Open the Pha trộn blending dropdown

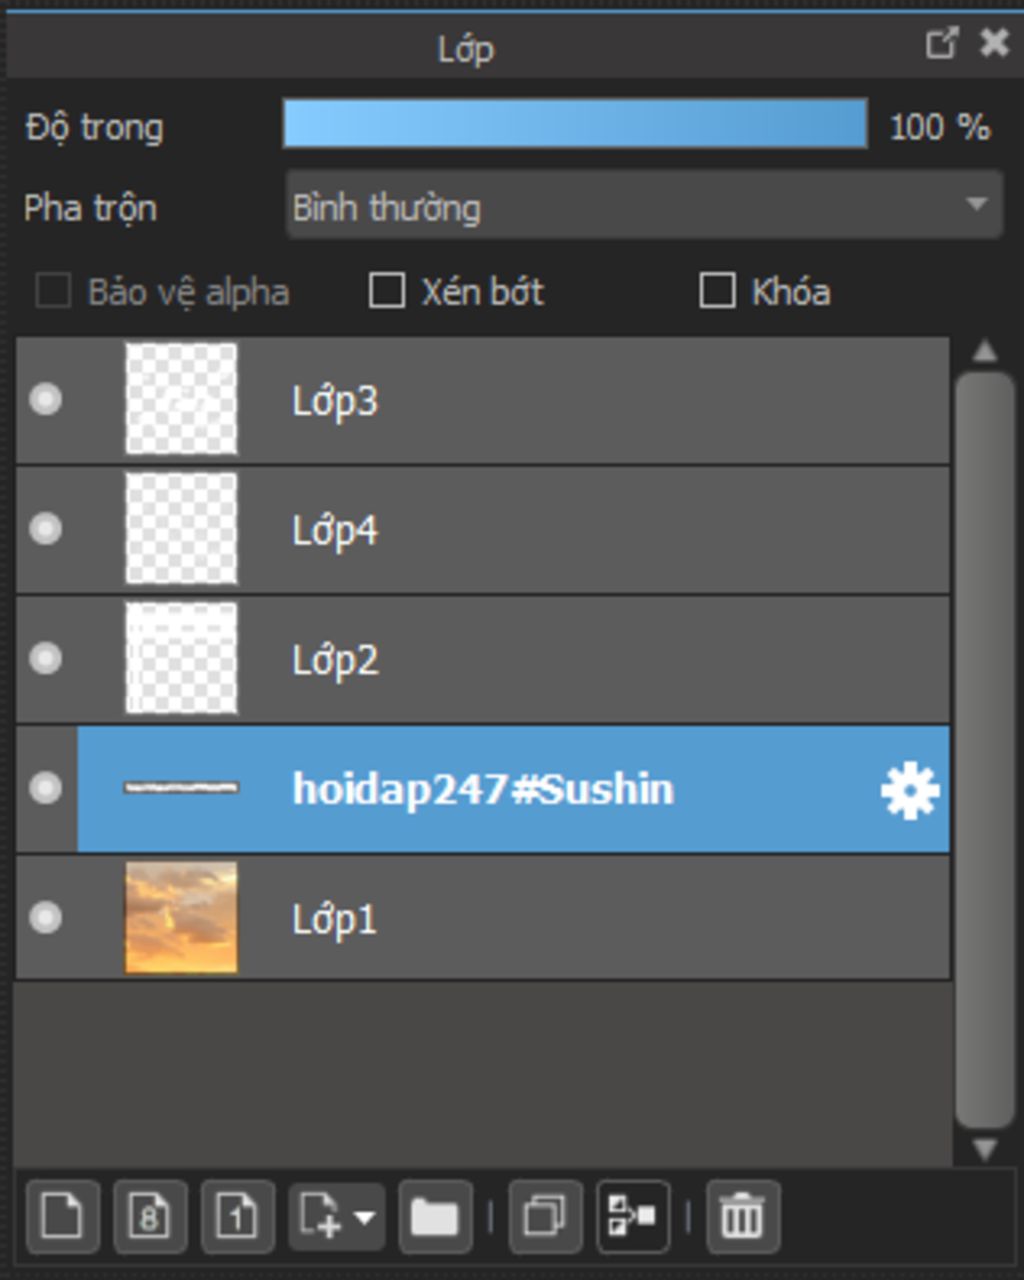(x=644, y=204)
